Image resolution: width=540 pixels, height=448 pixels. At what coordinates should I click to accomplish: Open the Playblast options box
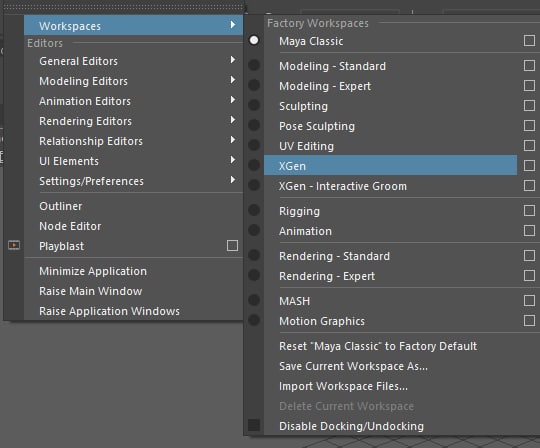pos(232,246)
